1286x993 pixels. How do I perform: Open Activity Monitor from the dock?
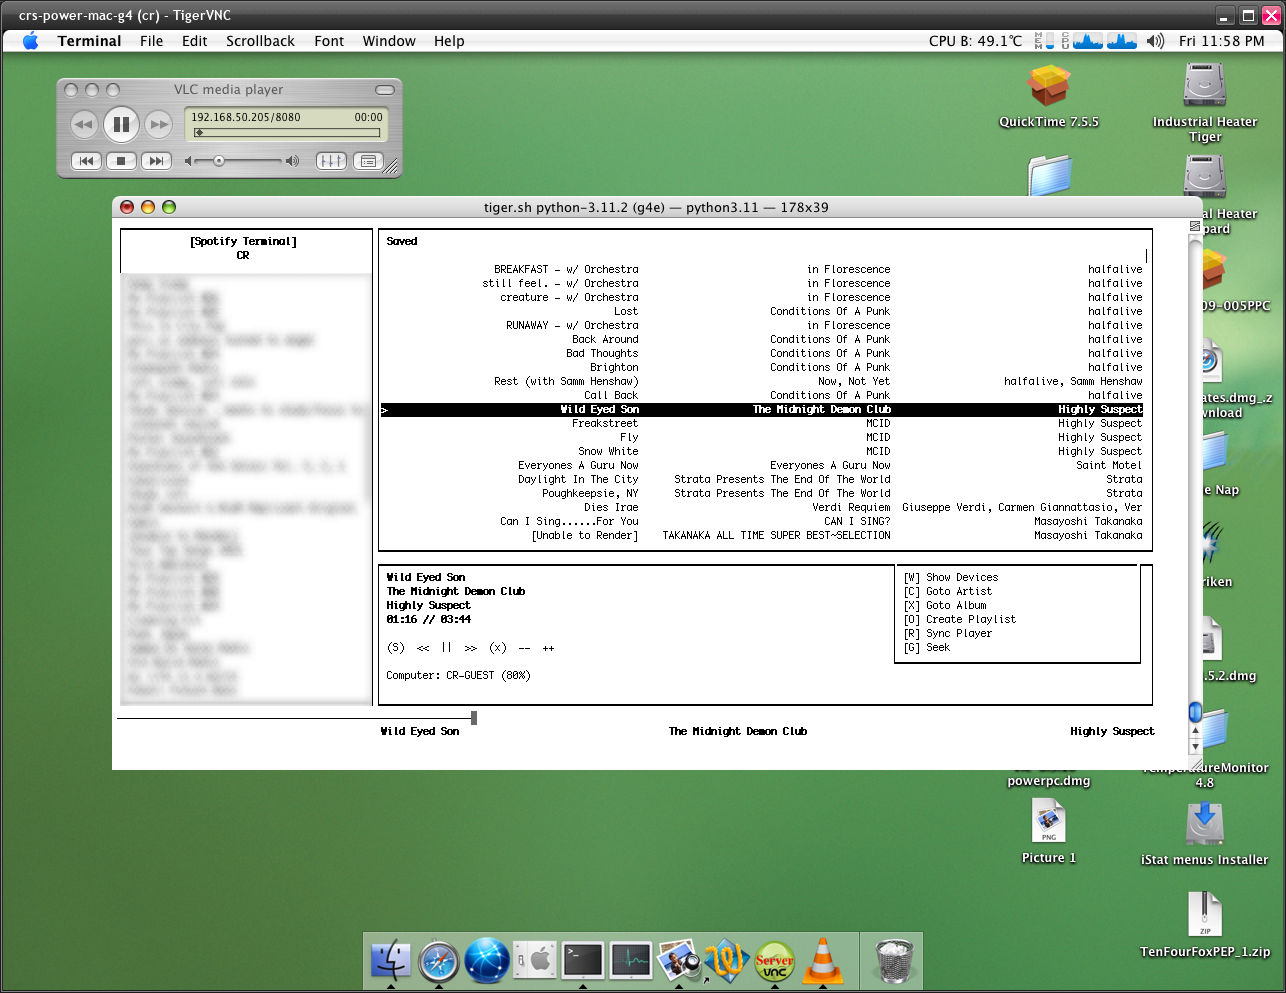(x=631, y=961)
